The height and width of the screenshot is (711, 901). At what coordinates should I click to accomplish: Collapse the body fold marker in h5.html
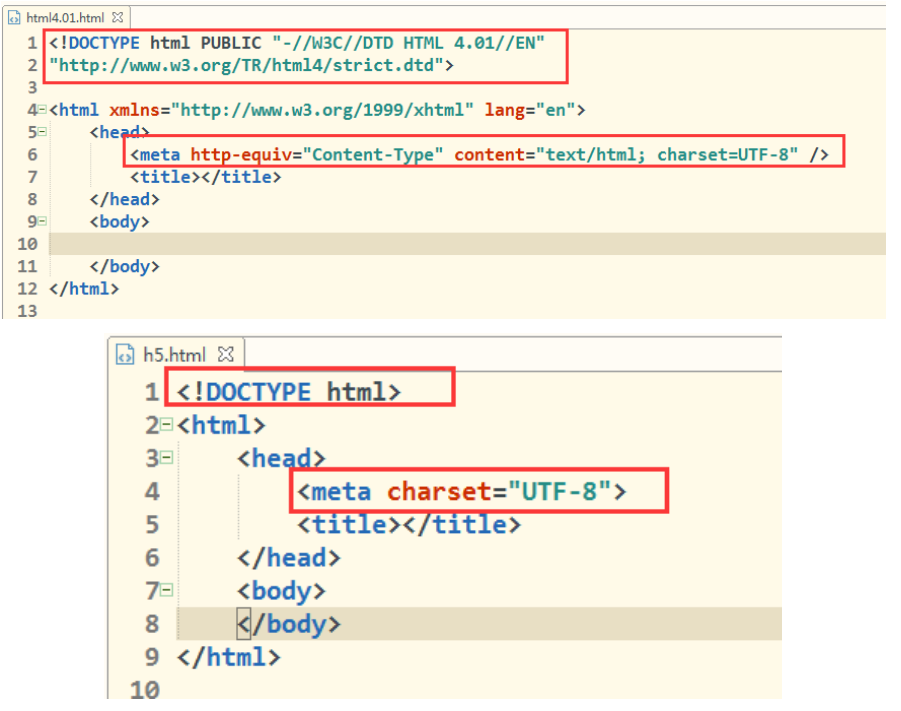coord(167,590)
